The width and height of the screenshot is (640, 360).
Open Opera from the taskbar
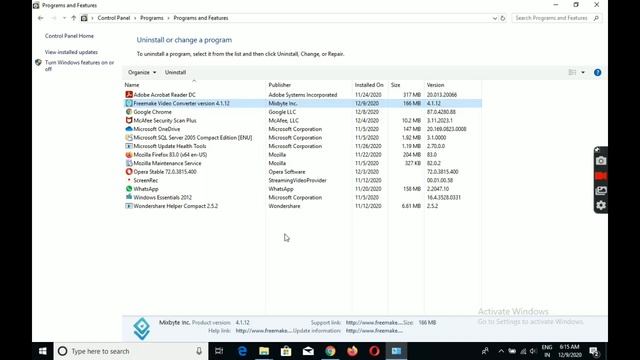click(x=374, y=351)
